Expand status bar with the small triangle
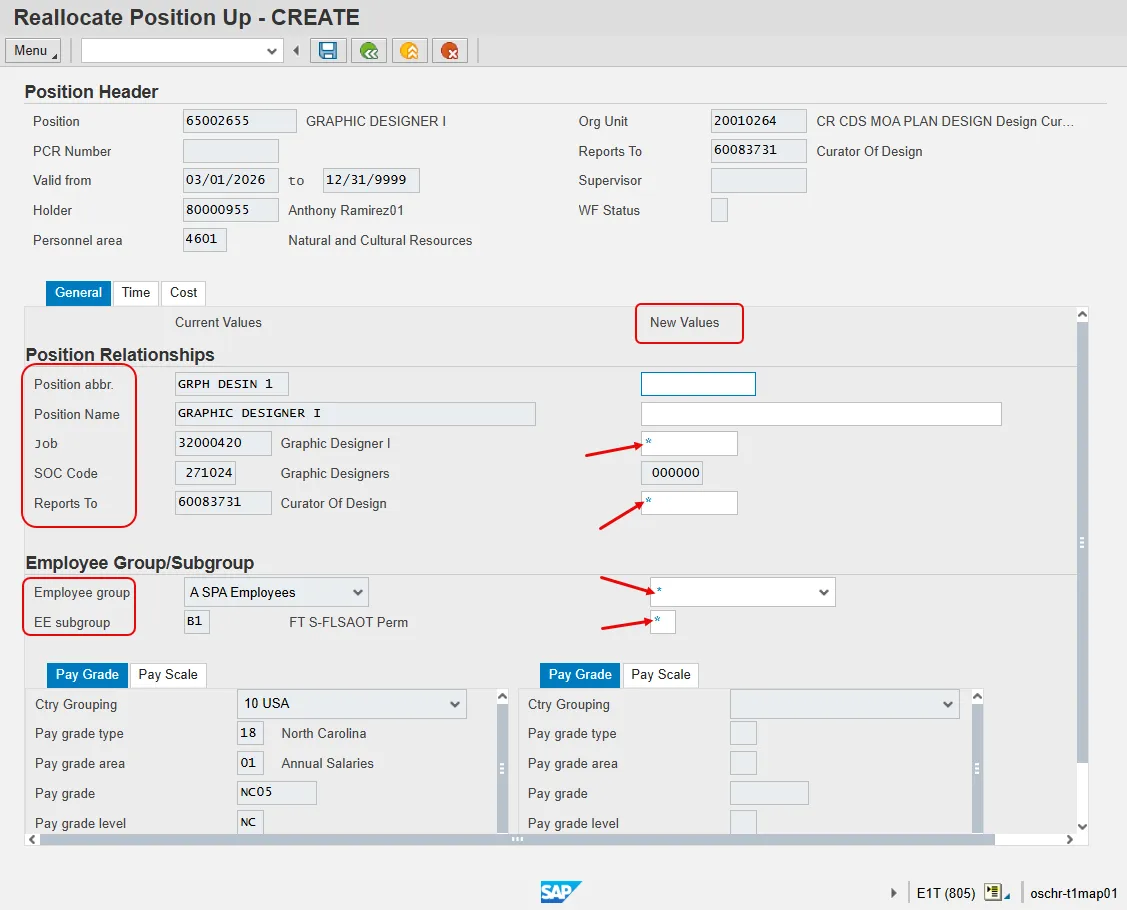This screenshot has height=910, width=1127. pos(894,893)
